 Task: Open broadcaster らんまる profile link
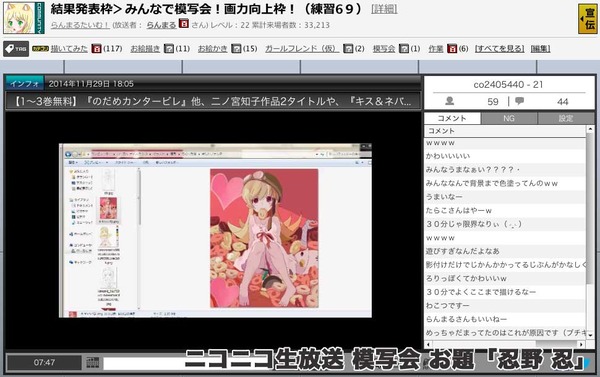(161, 25)
